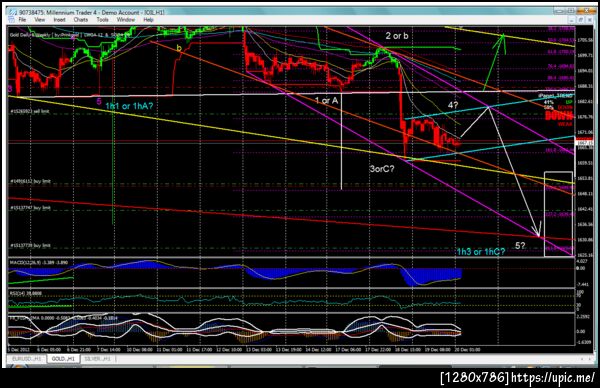Click the chart document icon beside File menu
Screen dimensions: 600x388
pyautogui.click(x=12, y=20)
